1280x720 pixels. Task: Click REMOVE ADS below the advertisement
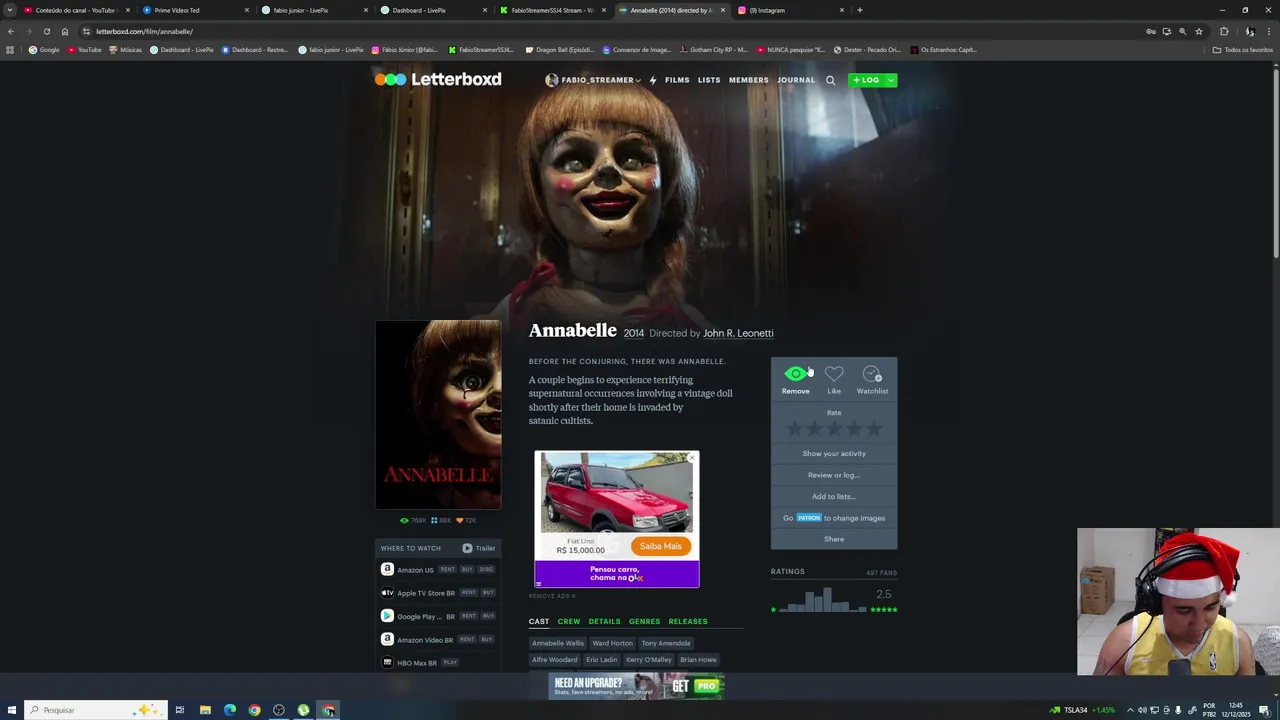[552, 596]
